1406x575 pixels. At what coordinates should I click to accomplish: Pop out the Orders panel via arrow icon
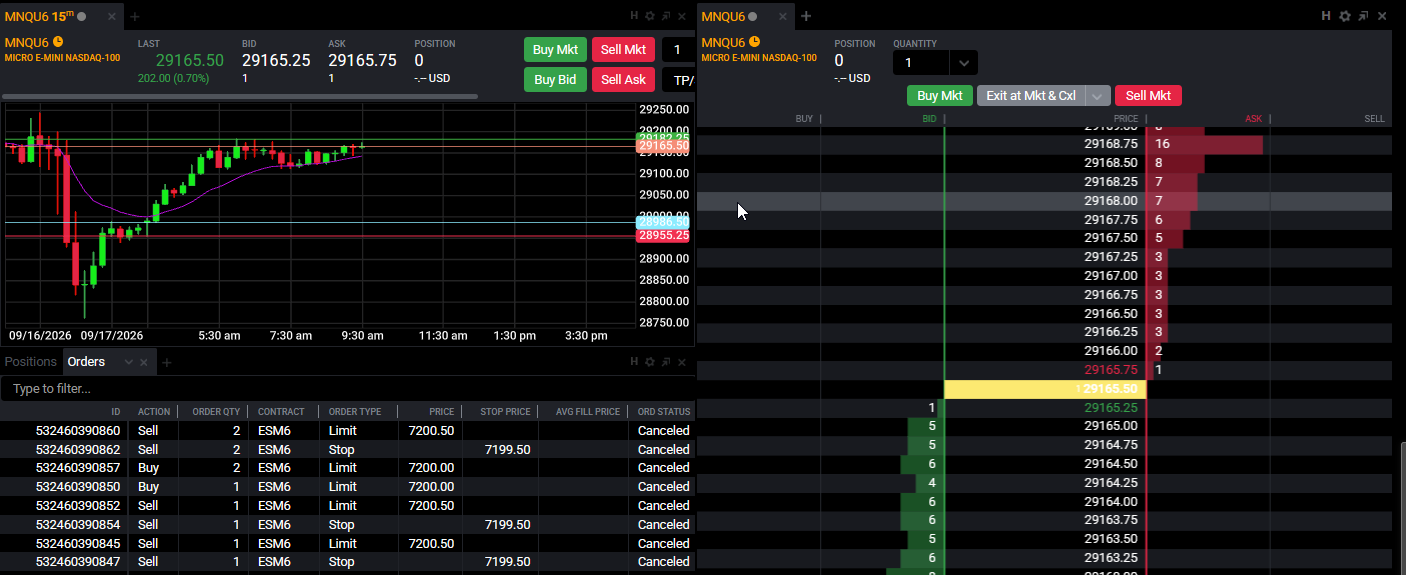pyautogui.click(x=666, y=362)
